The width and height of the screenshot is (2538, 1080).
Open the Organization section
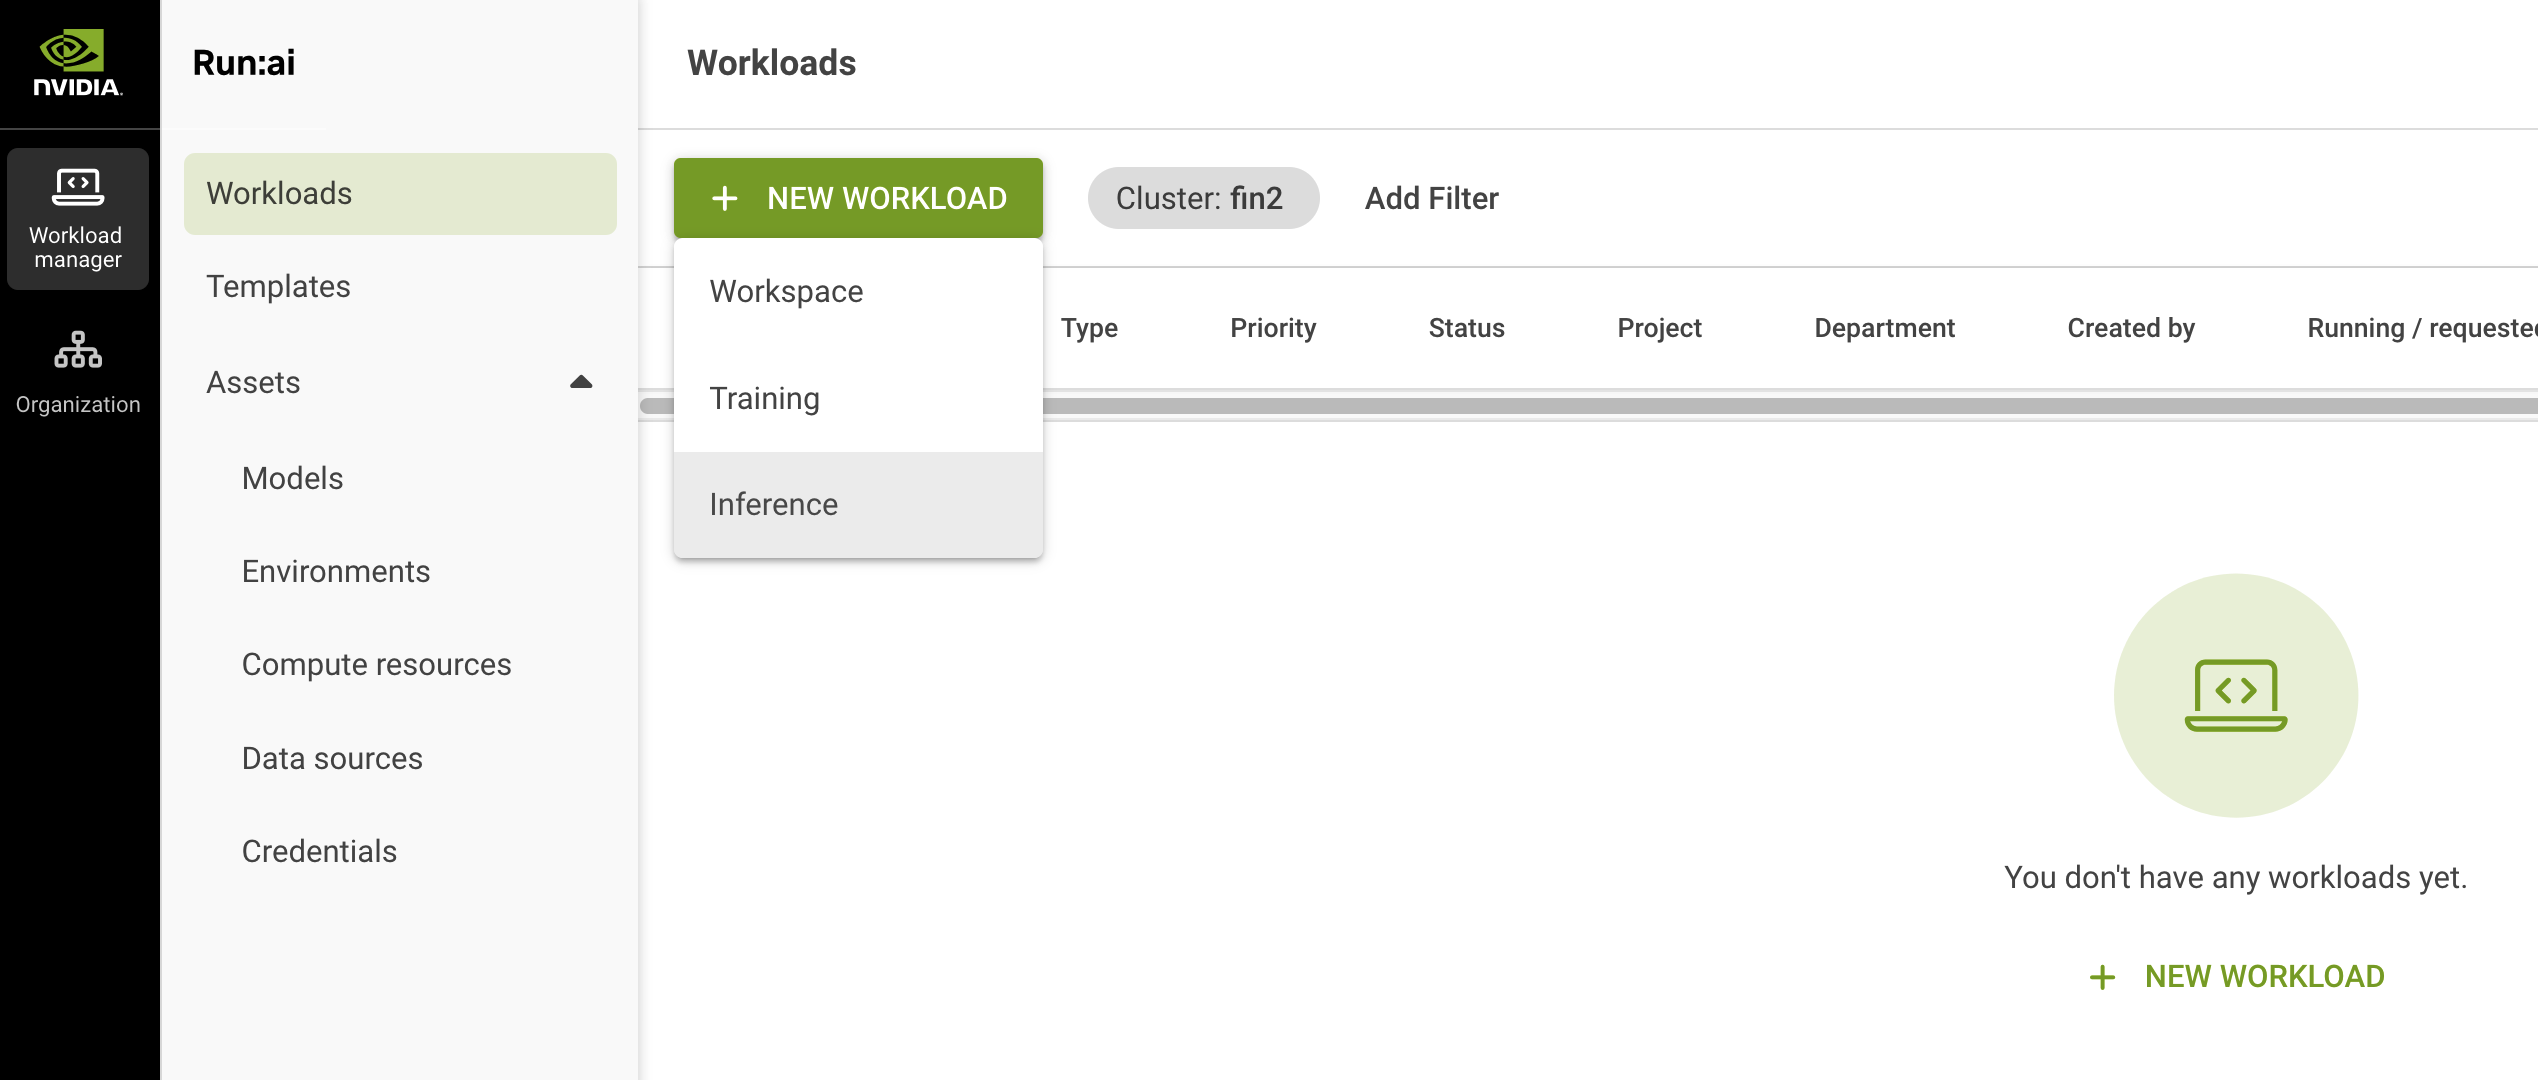[x=78, y=373]
